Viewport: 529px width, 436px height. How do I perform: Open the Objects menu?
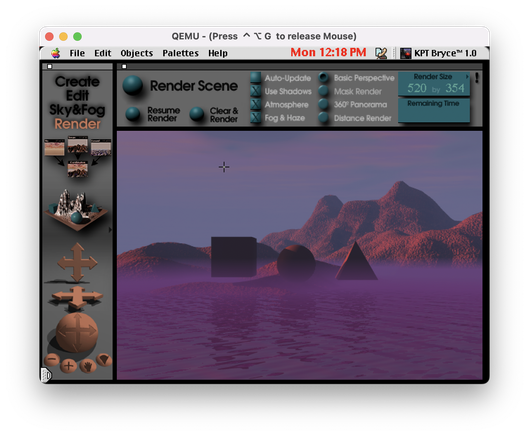(137, 53)
